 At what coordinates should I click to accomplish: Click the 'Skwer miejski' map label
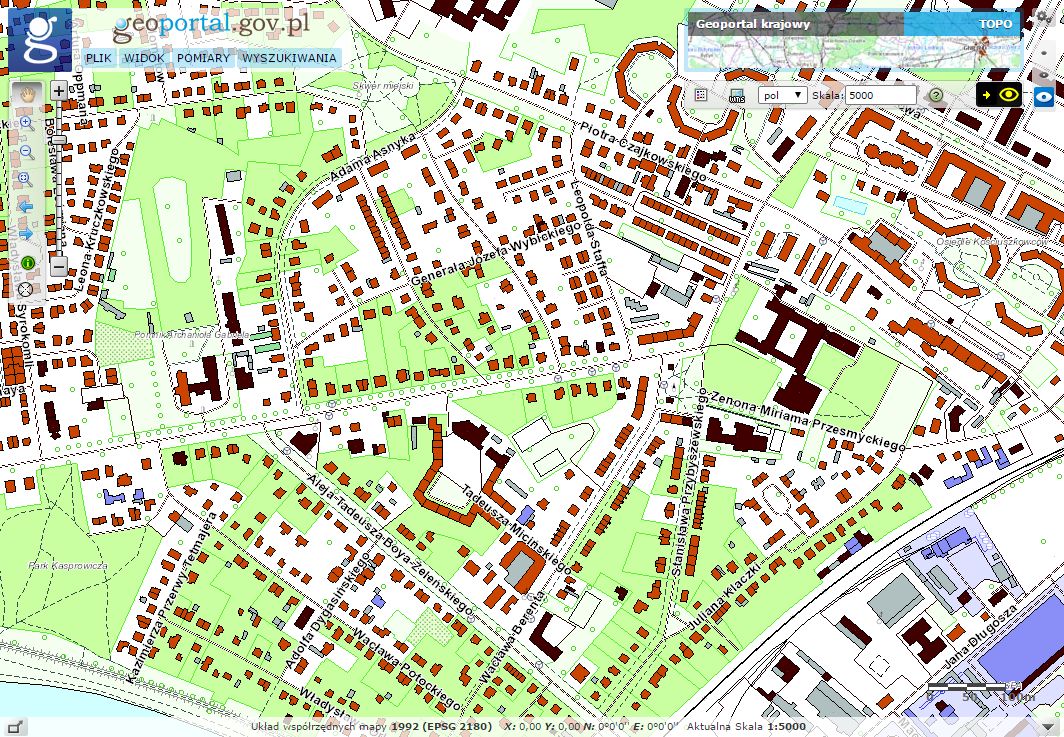pyautogui.click(x=383, y=86)
